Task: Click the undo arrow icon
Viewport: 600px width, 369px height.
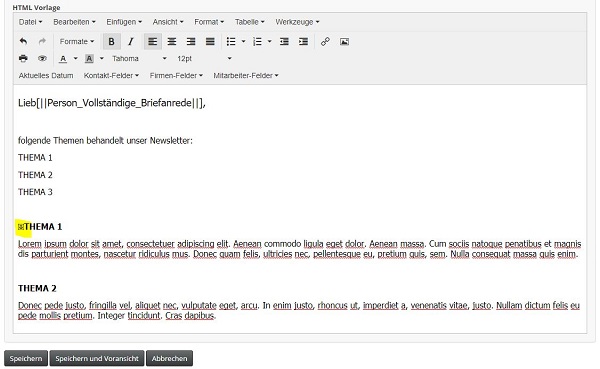Action: click(23, 41)
